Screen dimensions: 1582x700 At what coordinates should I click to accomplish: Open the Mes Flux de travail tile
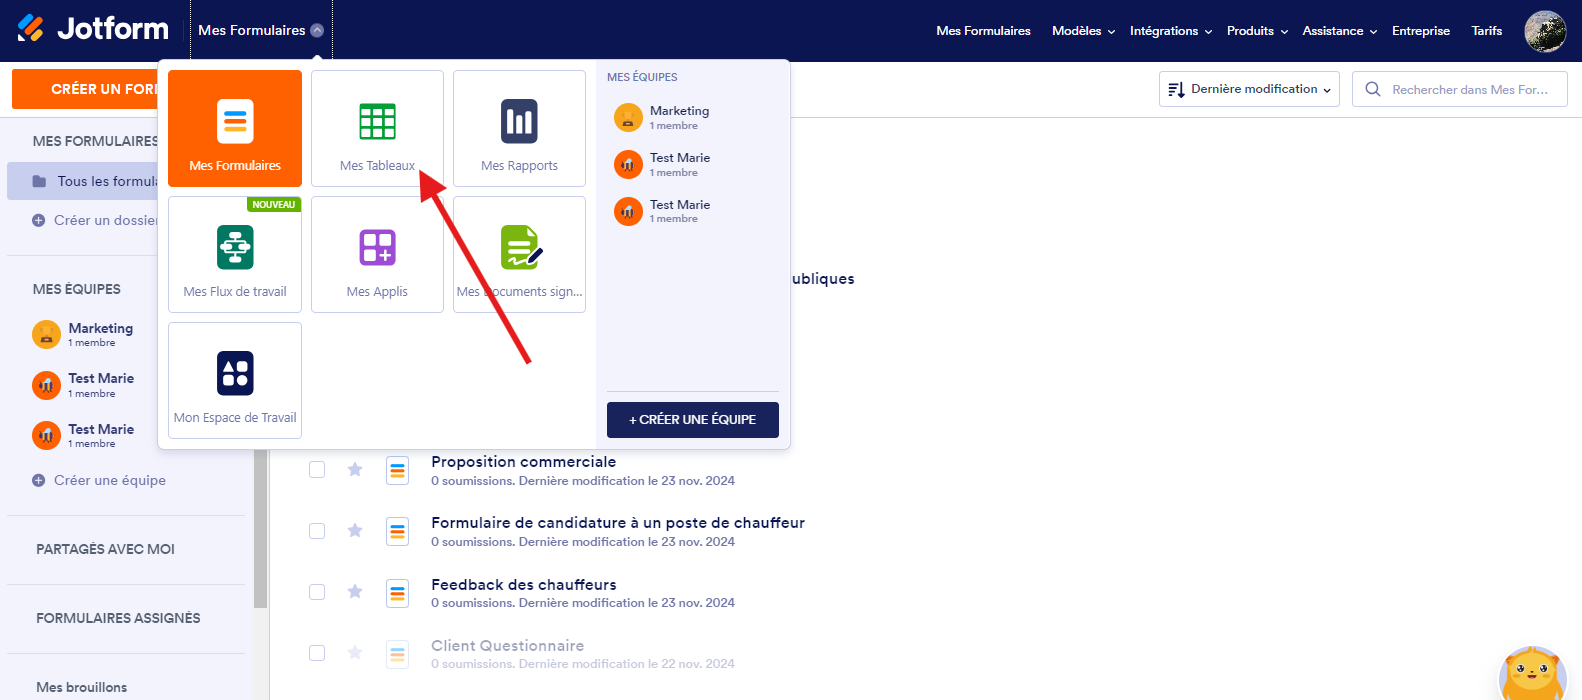pyautogui.click(x=235, y=254)
